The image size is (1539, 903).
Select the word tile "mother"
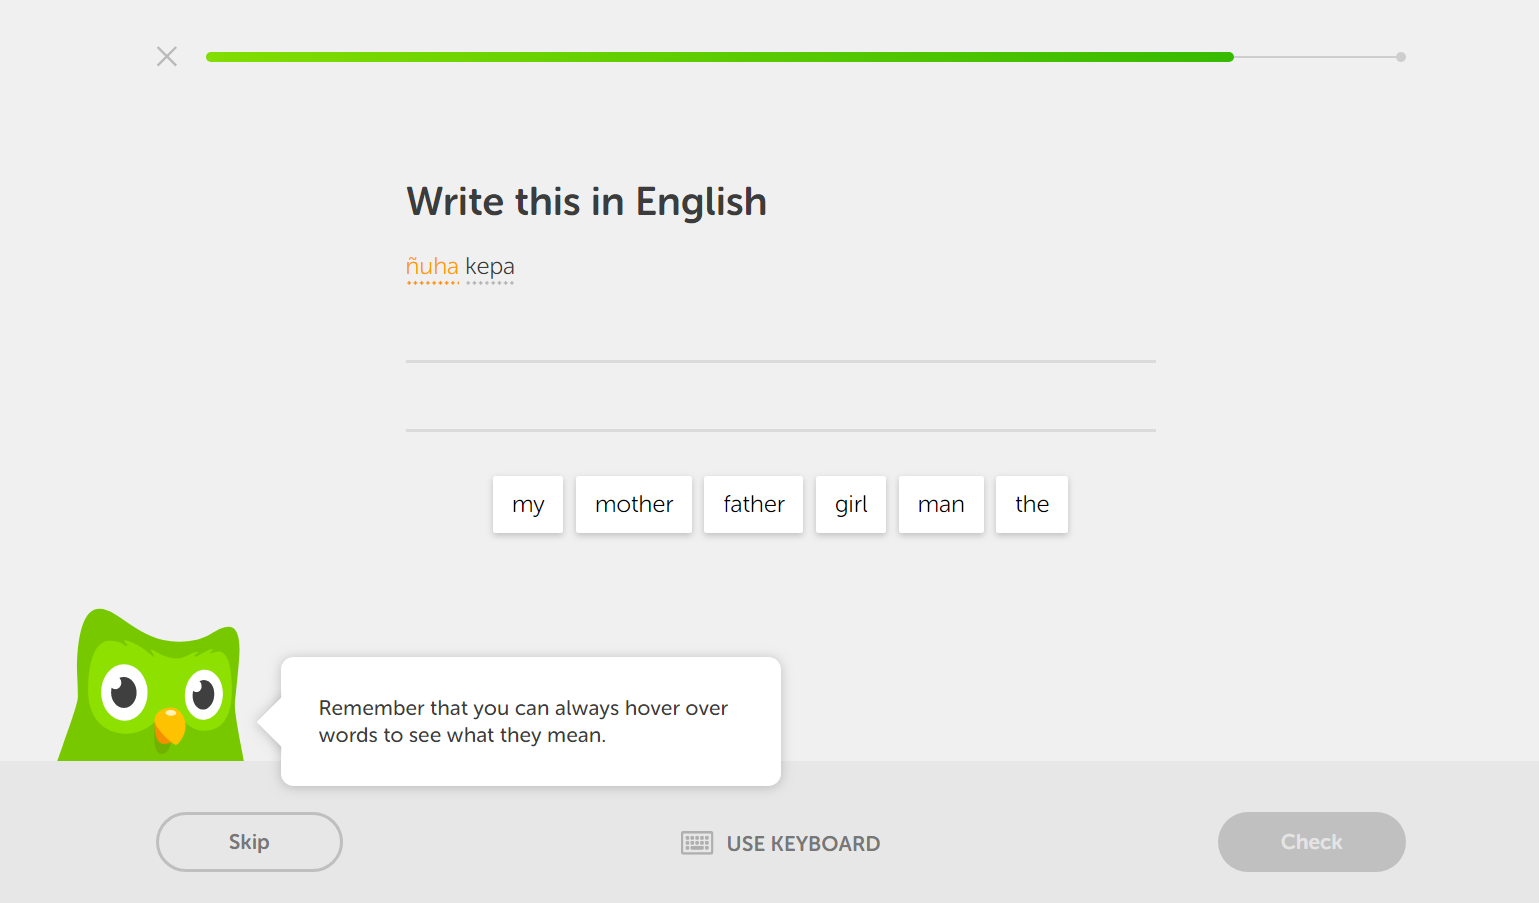(x=634, y=504)
